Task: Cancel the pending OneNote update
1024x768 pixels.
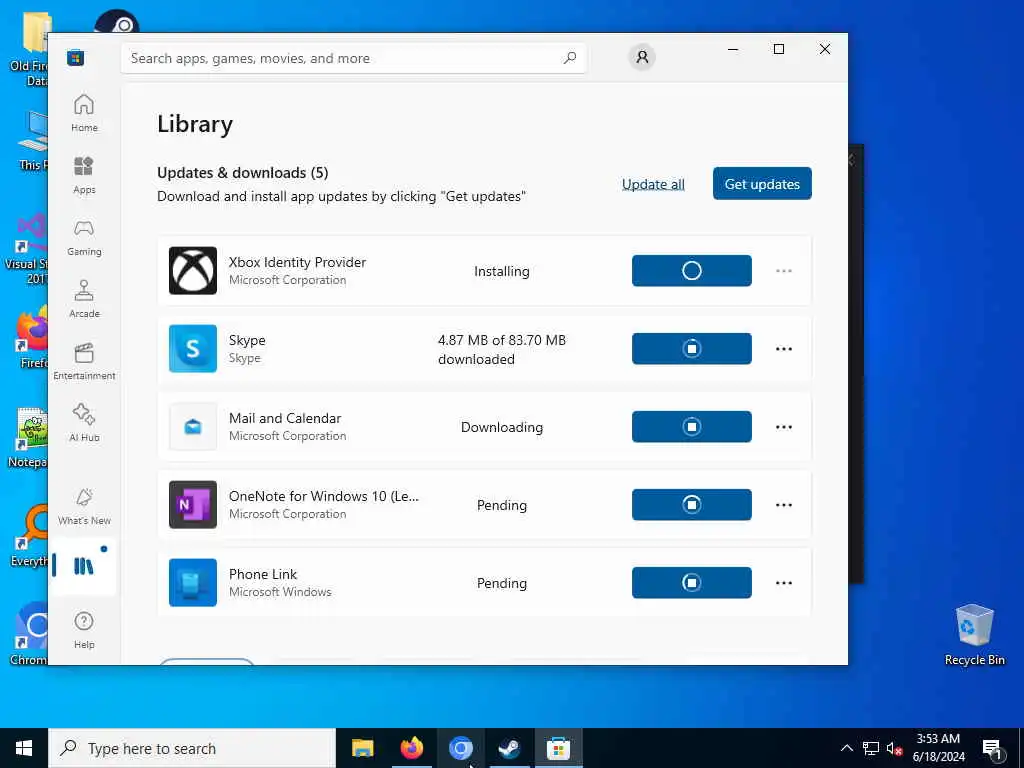Action: (692, 504)
